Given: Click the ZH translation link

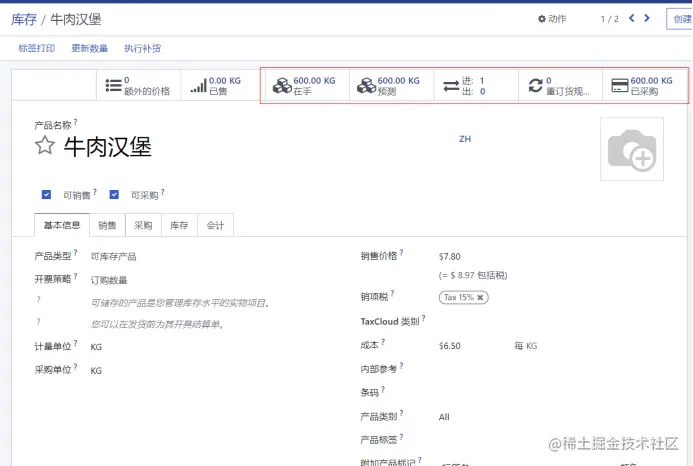Looking at the screenshot, I should 465,139.
